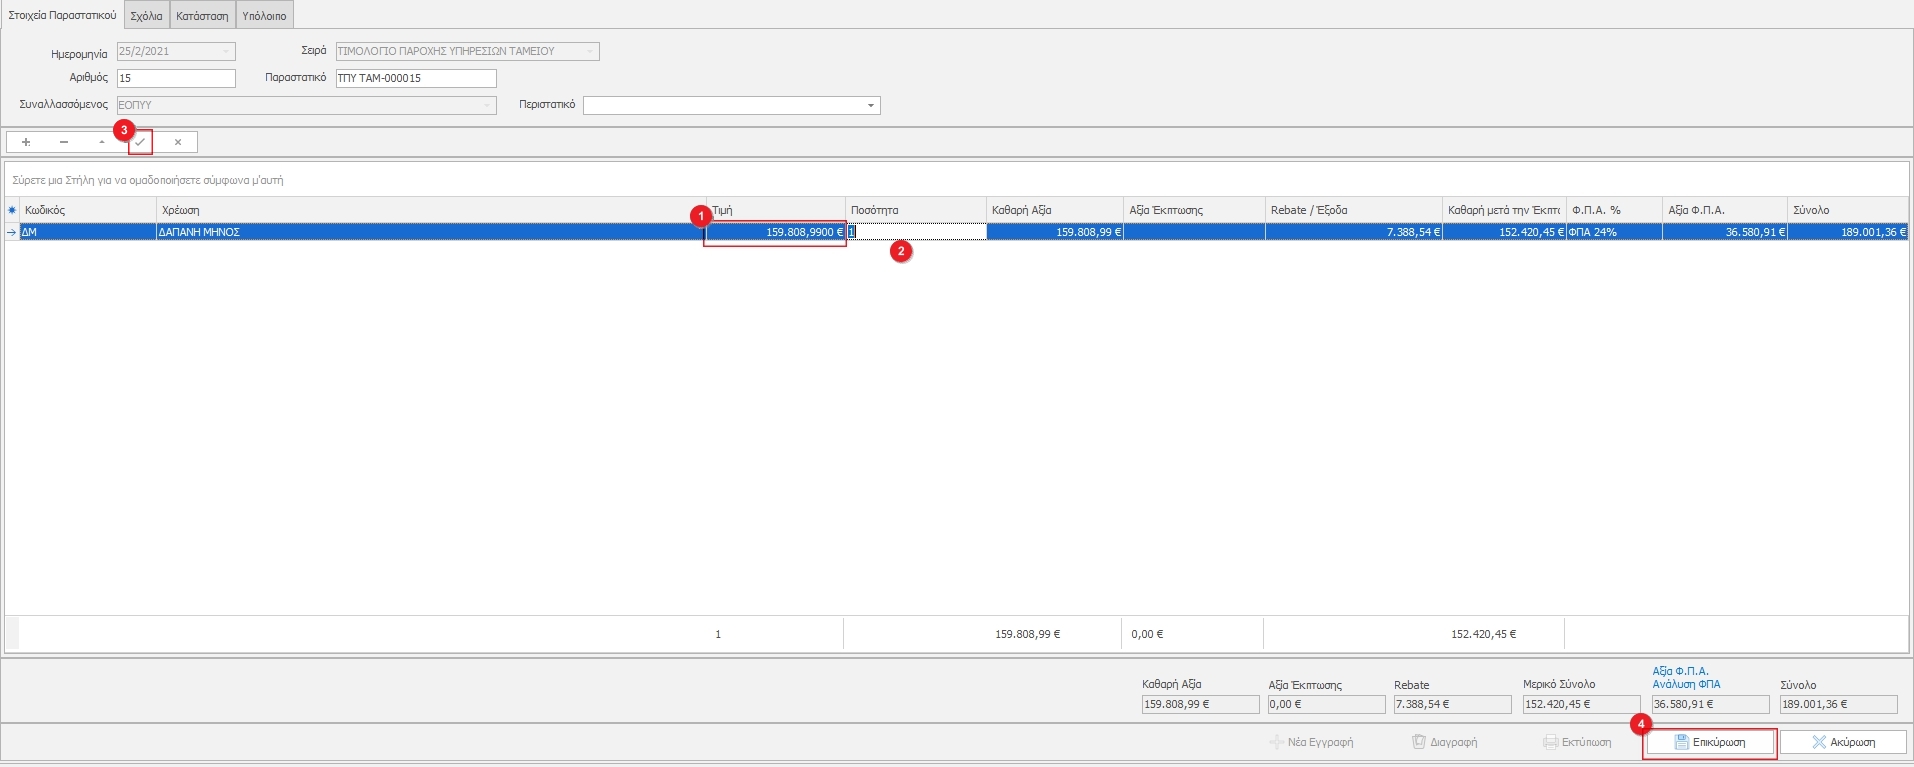This screenshot has height=767, width=1914.
Task: Click the small up-arrow edit icon in the grid toolbar
Action: tap(102, 142)
